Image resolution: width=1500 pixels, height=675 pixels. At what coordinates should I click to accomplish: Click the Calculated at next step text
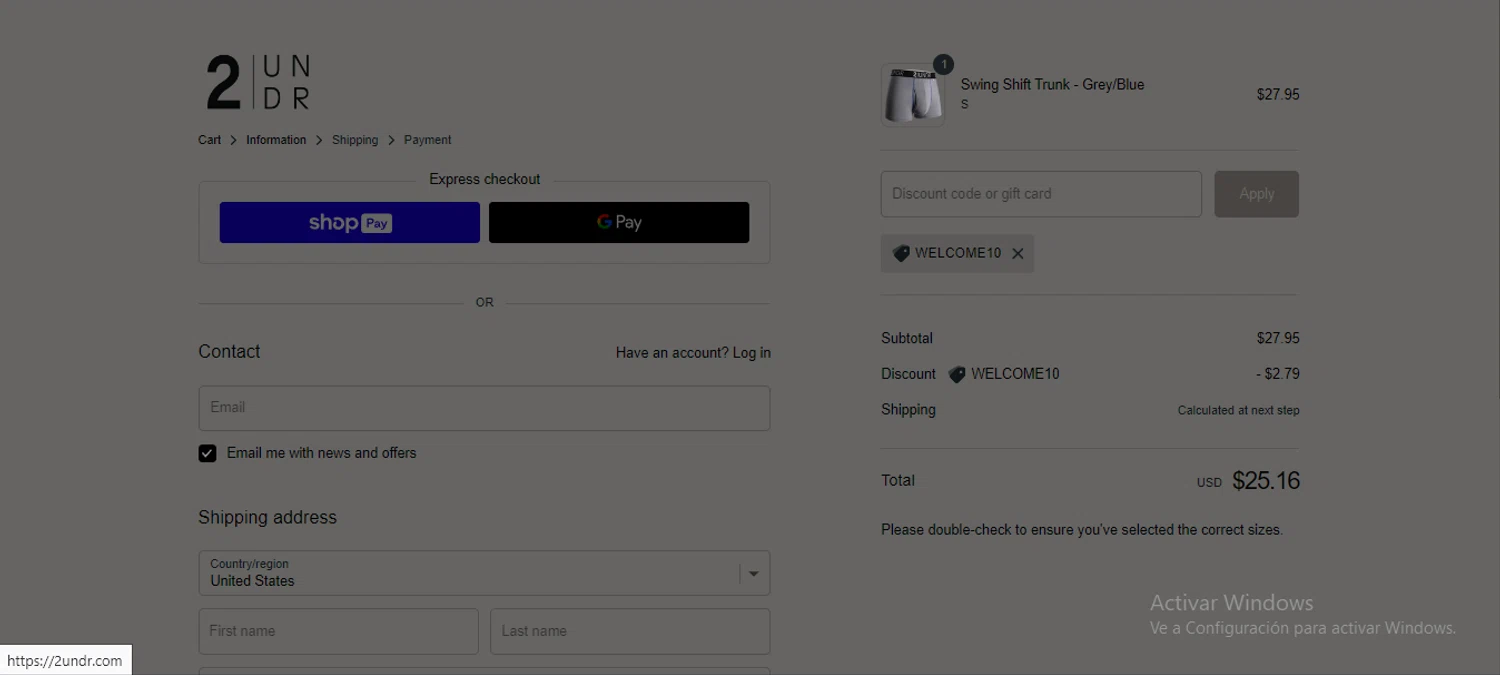click(1239, 410)
